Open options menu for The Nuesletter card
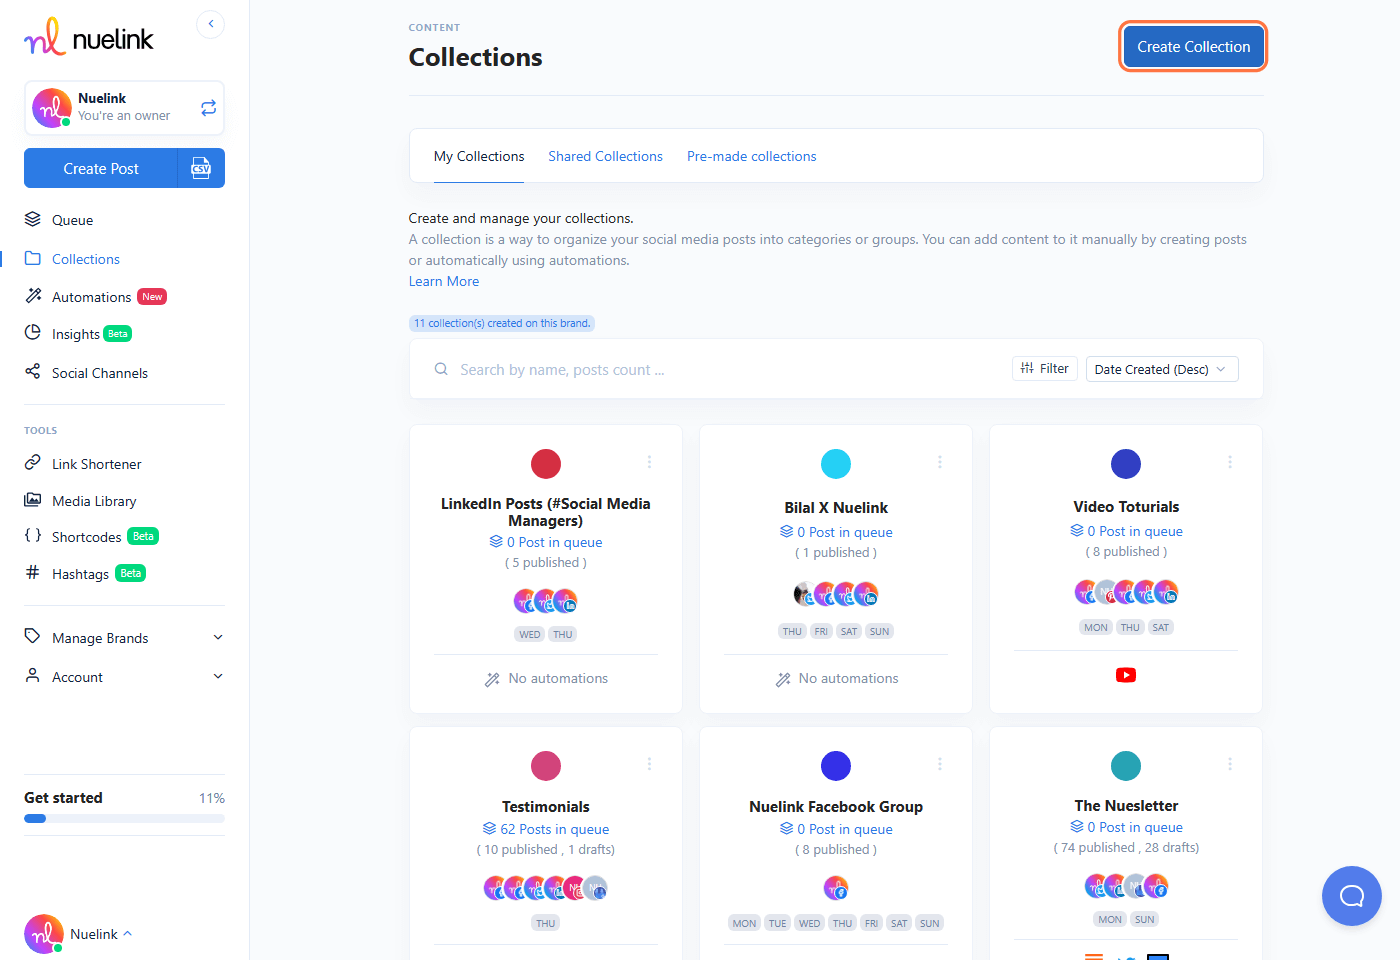 pyautogui.click(x=1230, y=764)
